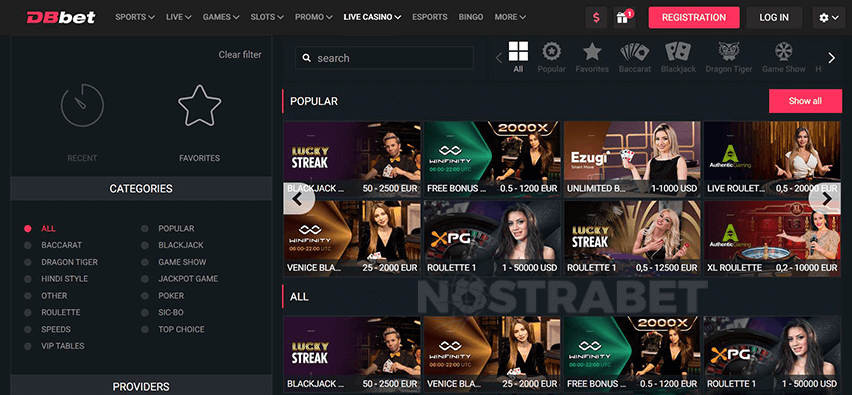Open Popular Lucky Streak Roulette 1 tile
852x395 pixels.
click(x=632, y=239)
